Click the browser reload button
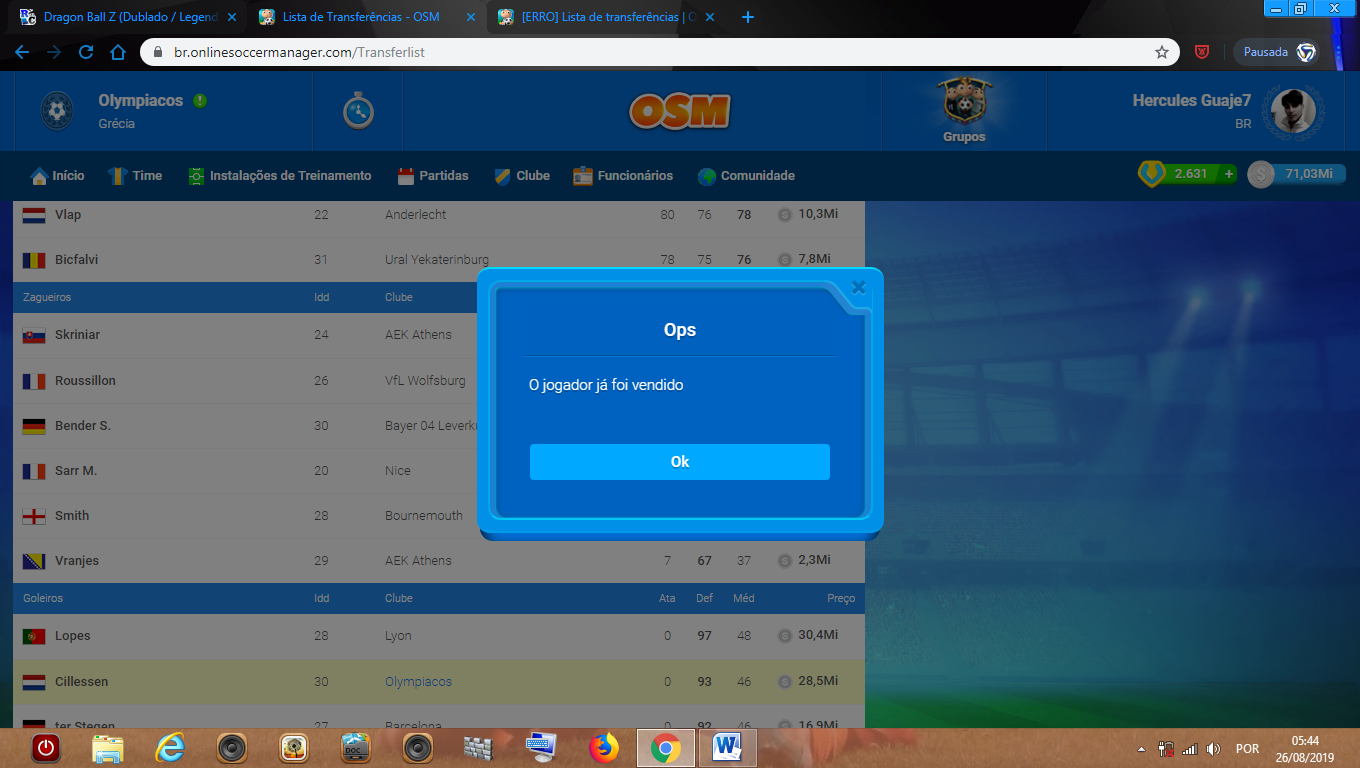This screenshot has width=1360, height=768. click(x=86, y=52)
